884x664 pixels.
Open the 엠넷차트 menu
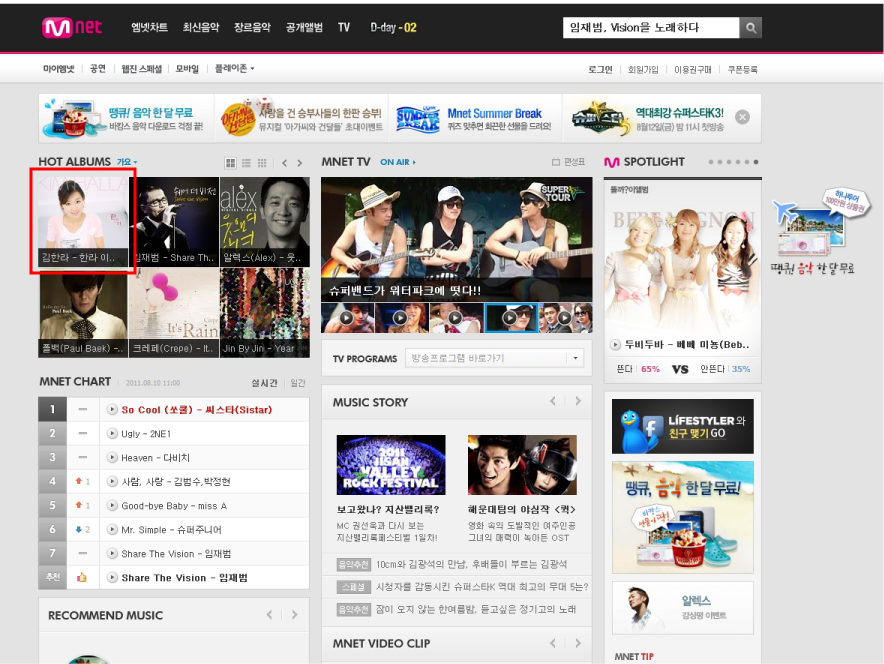click(149, 28)
